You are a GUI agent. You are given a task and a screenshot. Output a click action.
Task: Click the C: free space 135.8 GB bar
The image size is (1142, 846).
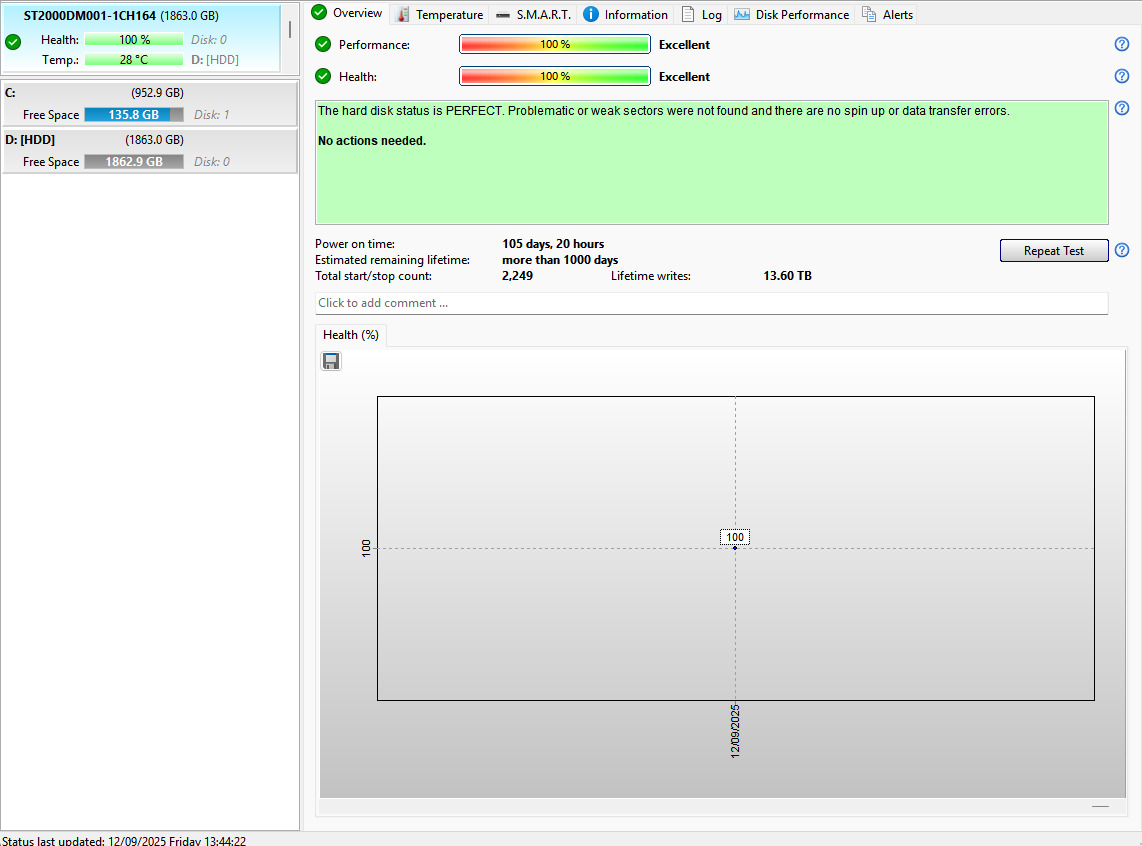134,114
